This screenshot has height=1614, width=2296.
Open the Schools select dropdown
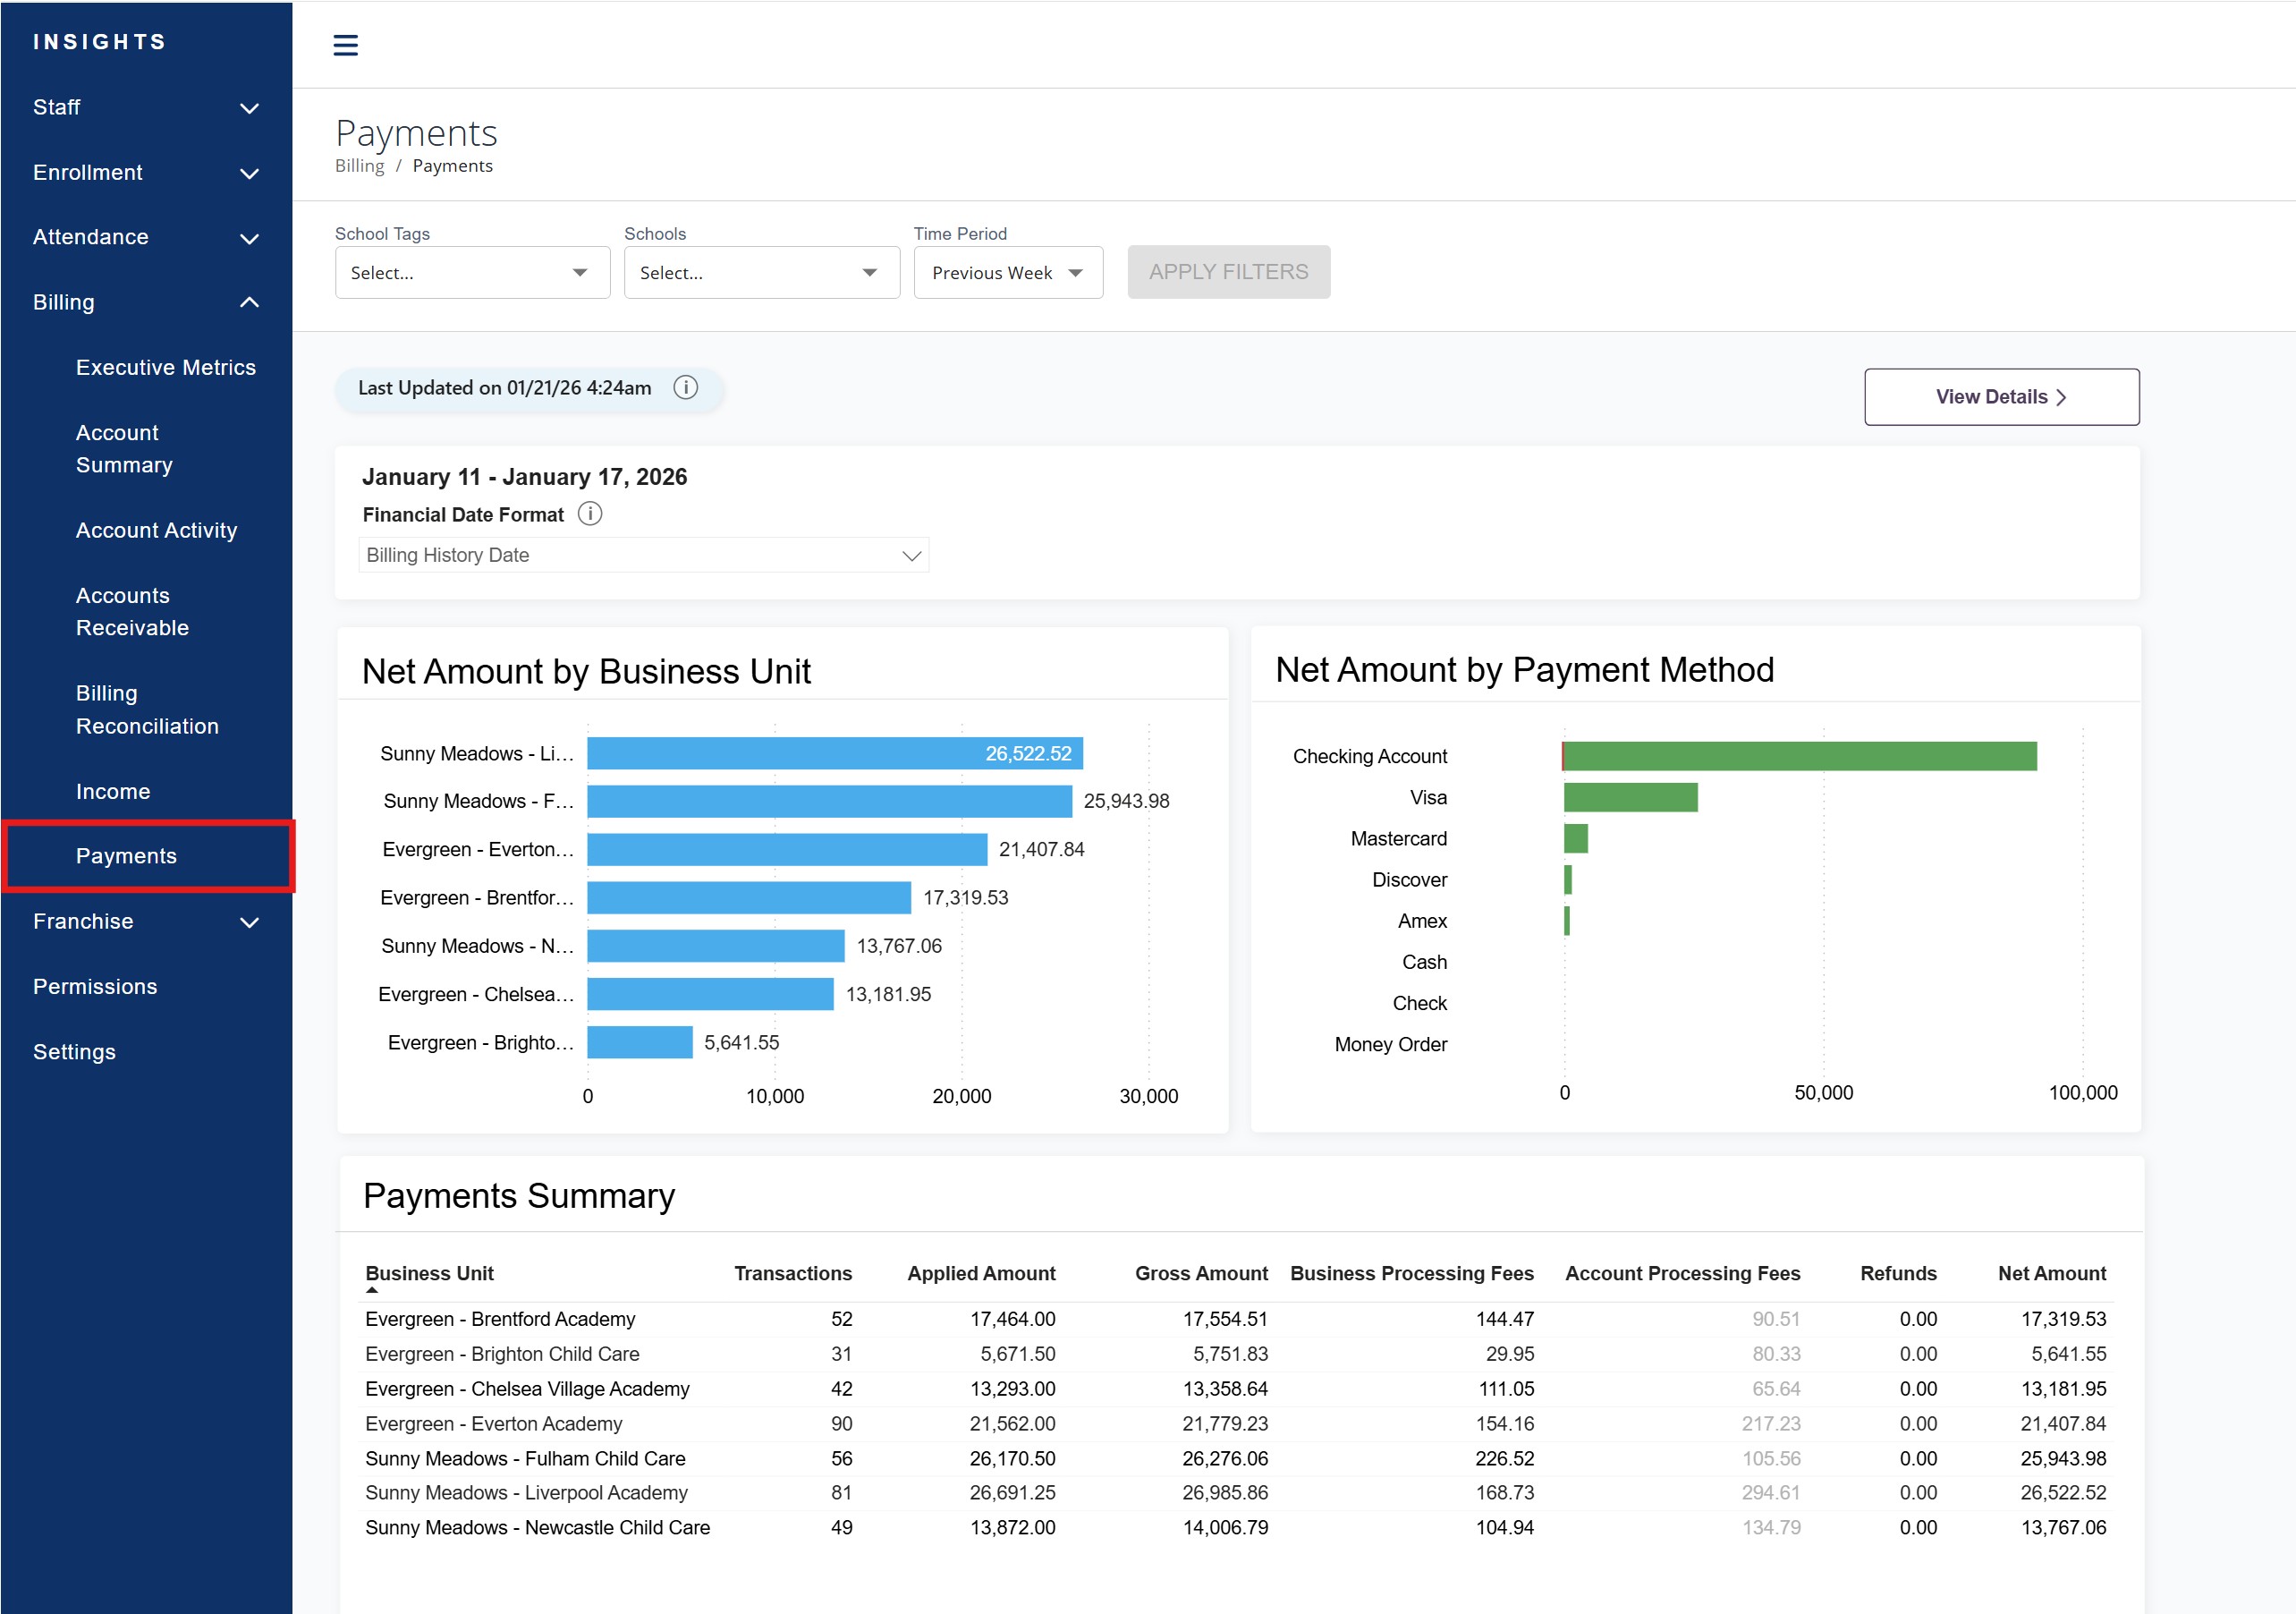[761, 273]
